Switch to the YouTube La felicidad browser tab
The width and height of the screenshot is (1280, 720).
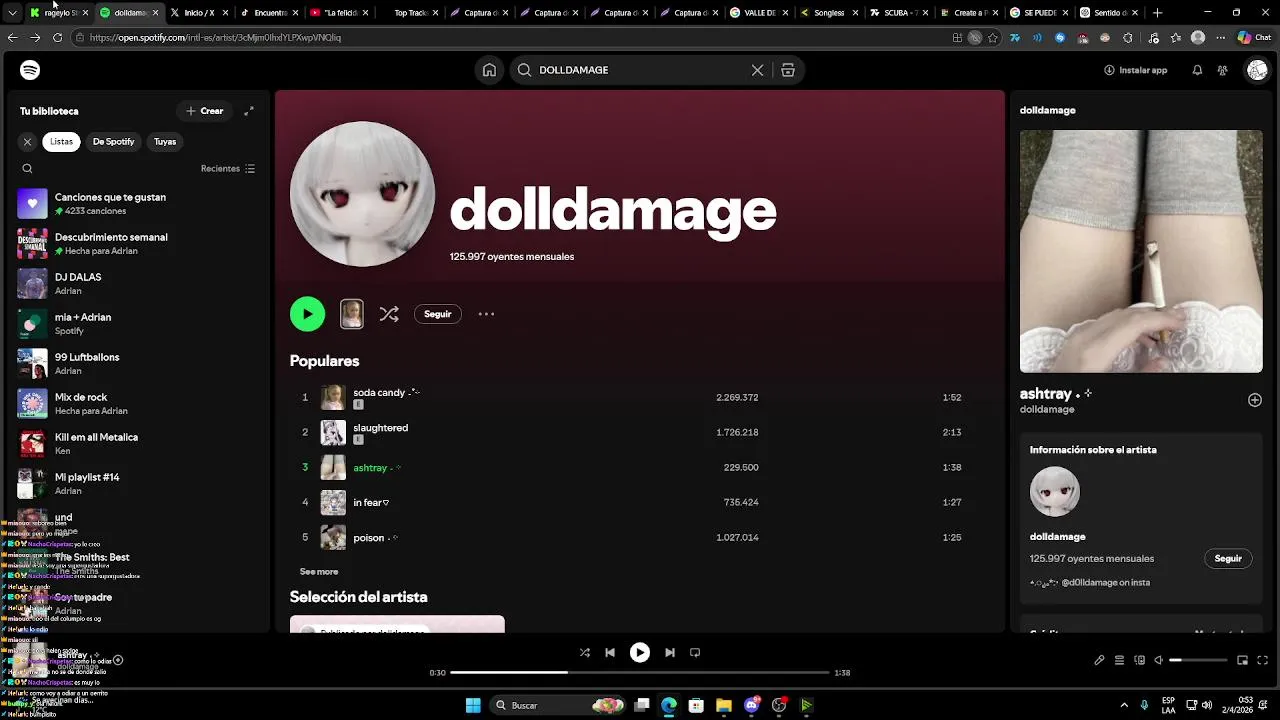coord(341,13)
